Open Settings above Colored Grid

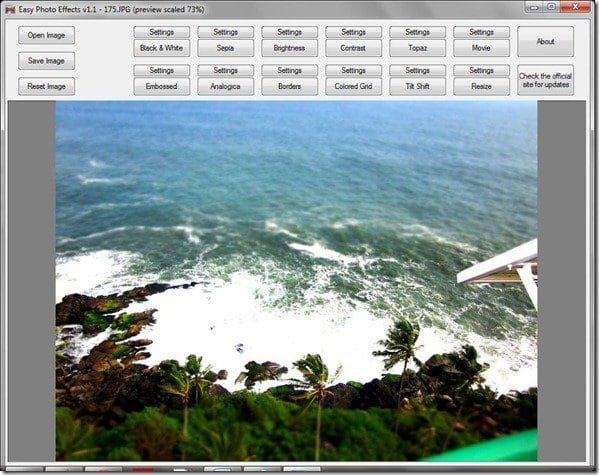[x=353, y=70]
